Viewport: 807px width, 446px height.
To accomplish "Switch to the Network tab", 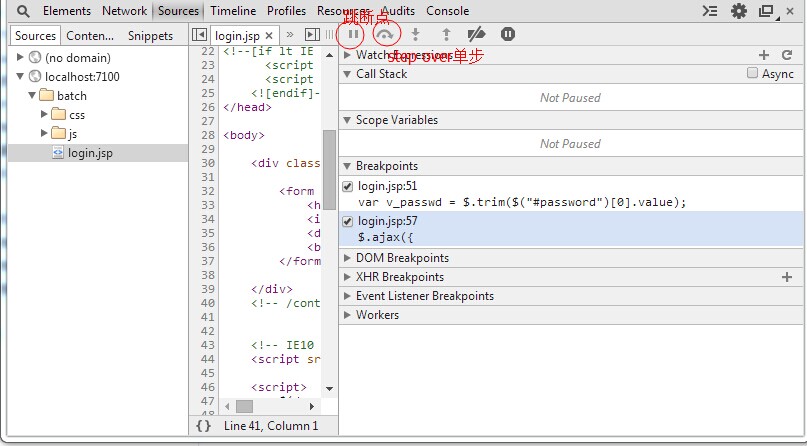I will 125,11.
